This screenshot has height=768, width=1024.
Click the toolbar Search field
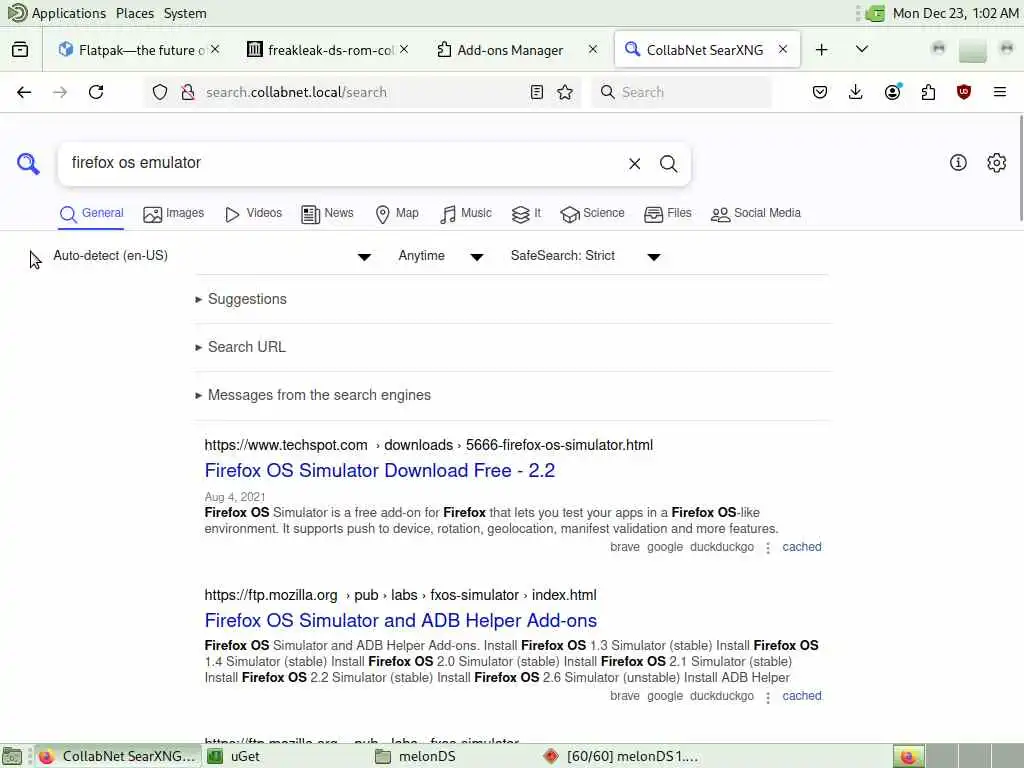(681, 92)
